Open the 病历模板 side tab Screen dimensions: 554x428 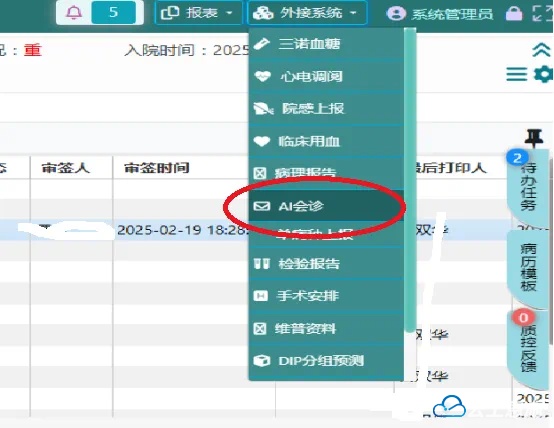[x=529, y=268]
